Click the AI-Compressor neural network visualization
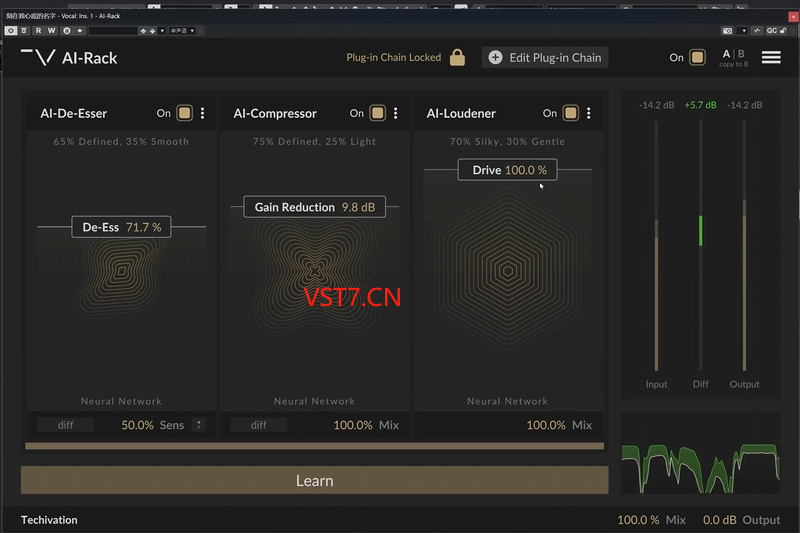This screenshot has width=800, height=533. [315, 271]
